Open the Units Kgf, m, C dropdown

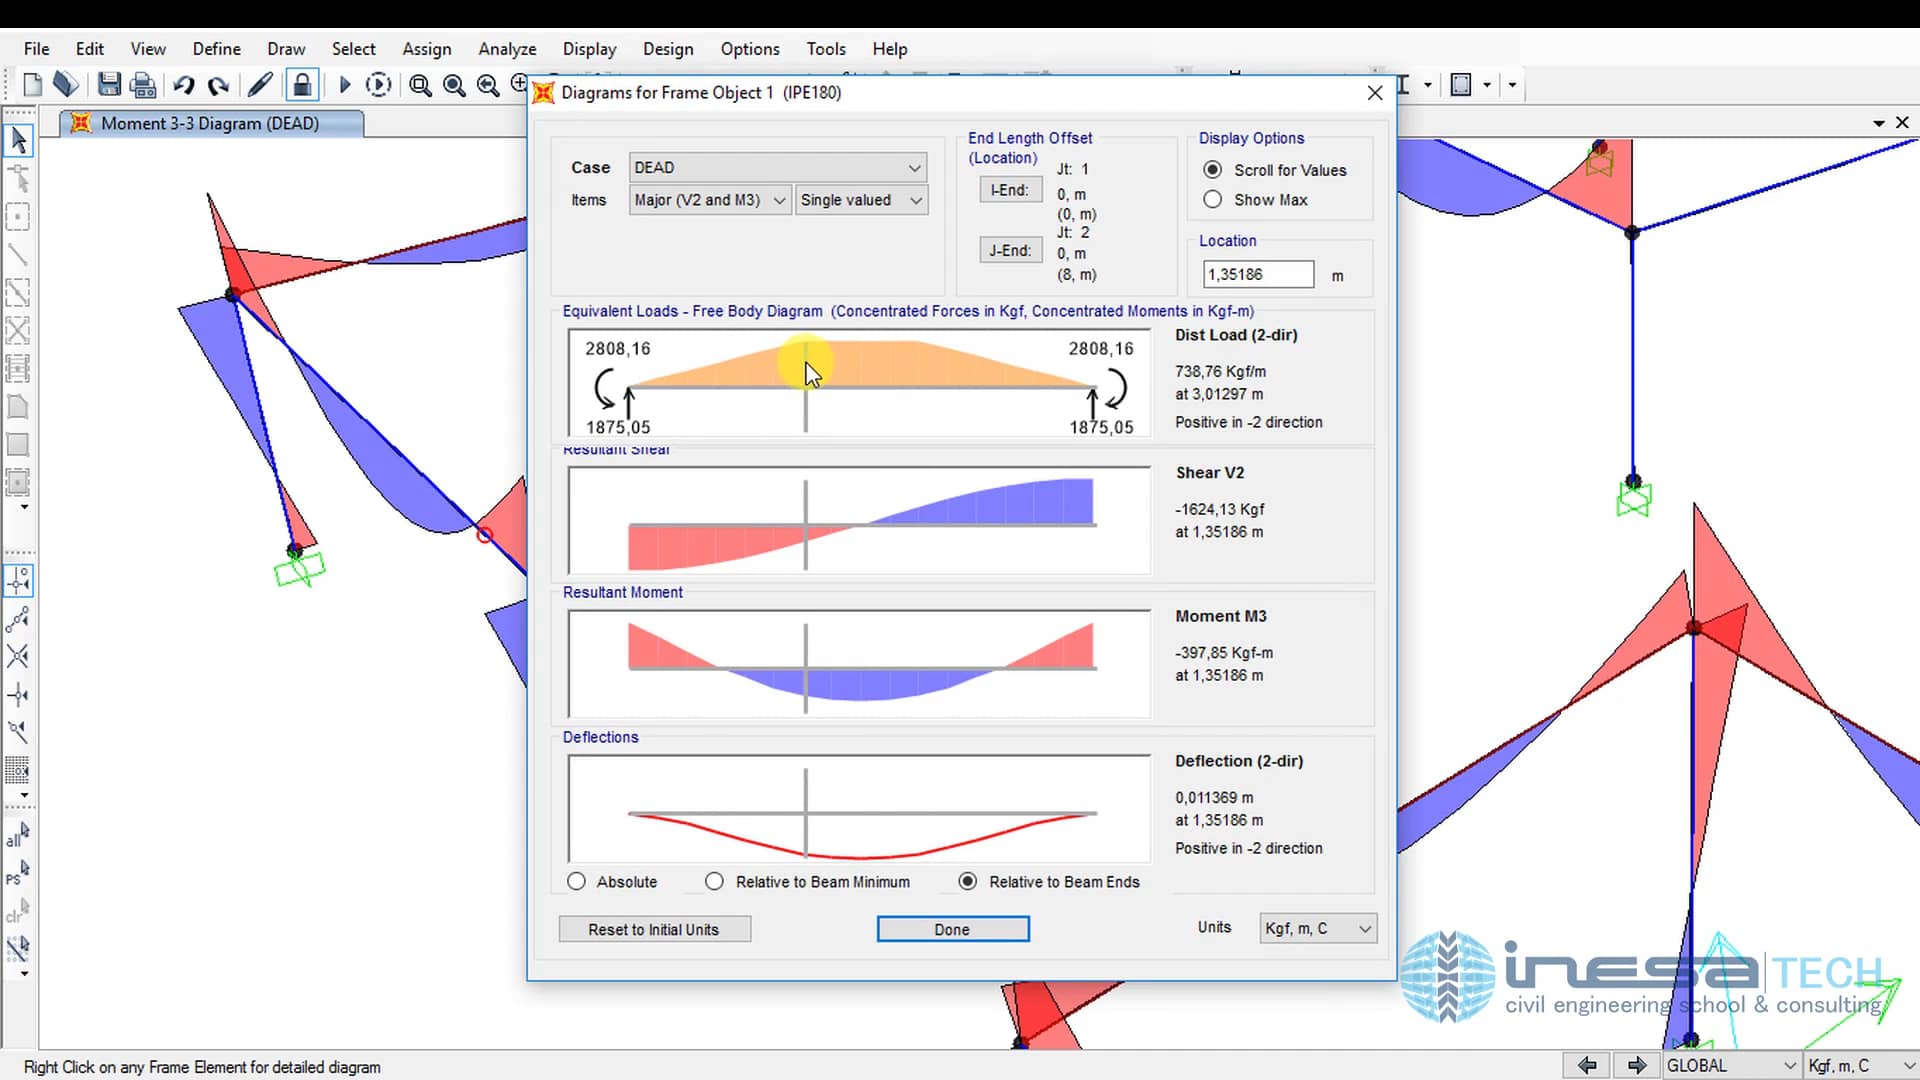(1317, 929)
